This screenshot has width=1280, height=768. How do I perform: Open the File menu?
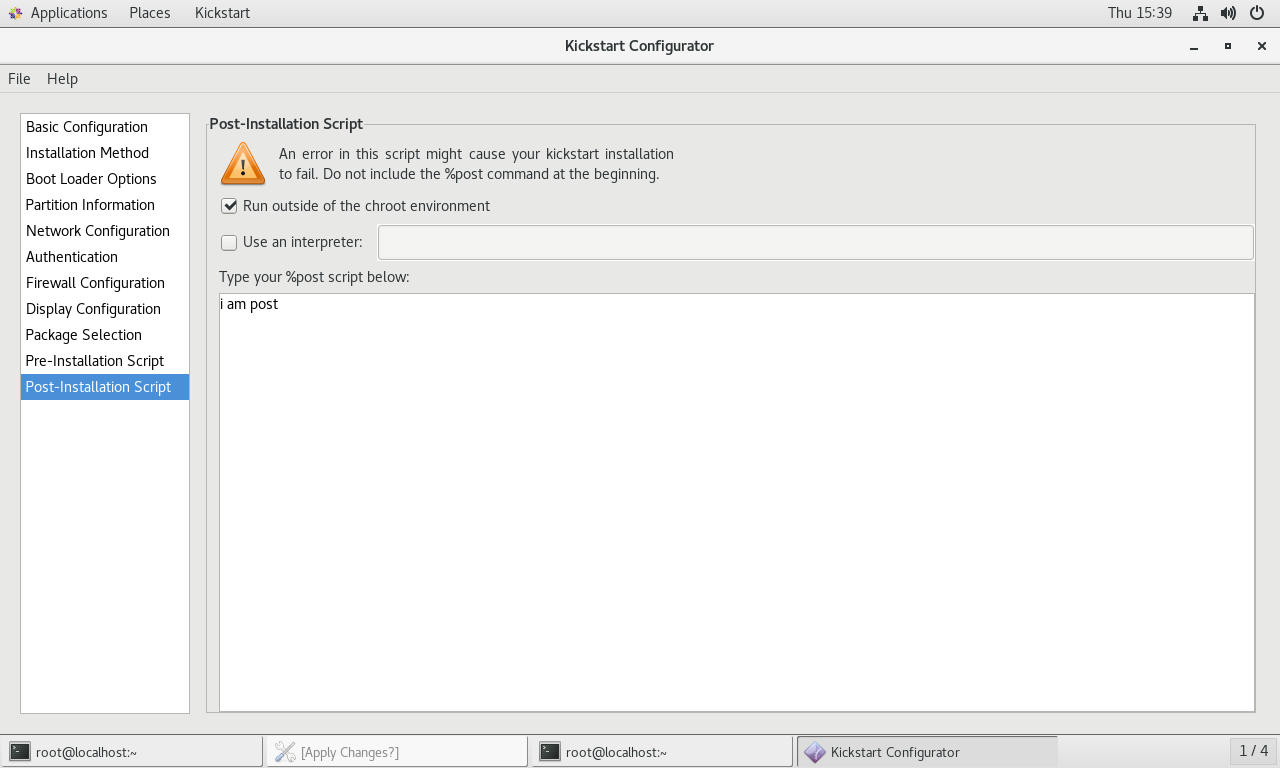19,79
